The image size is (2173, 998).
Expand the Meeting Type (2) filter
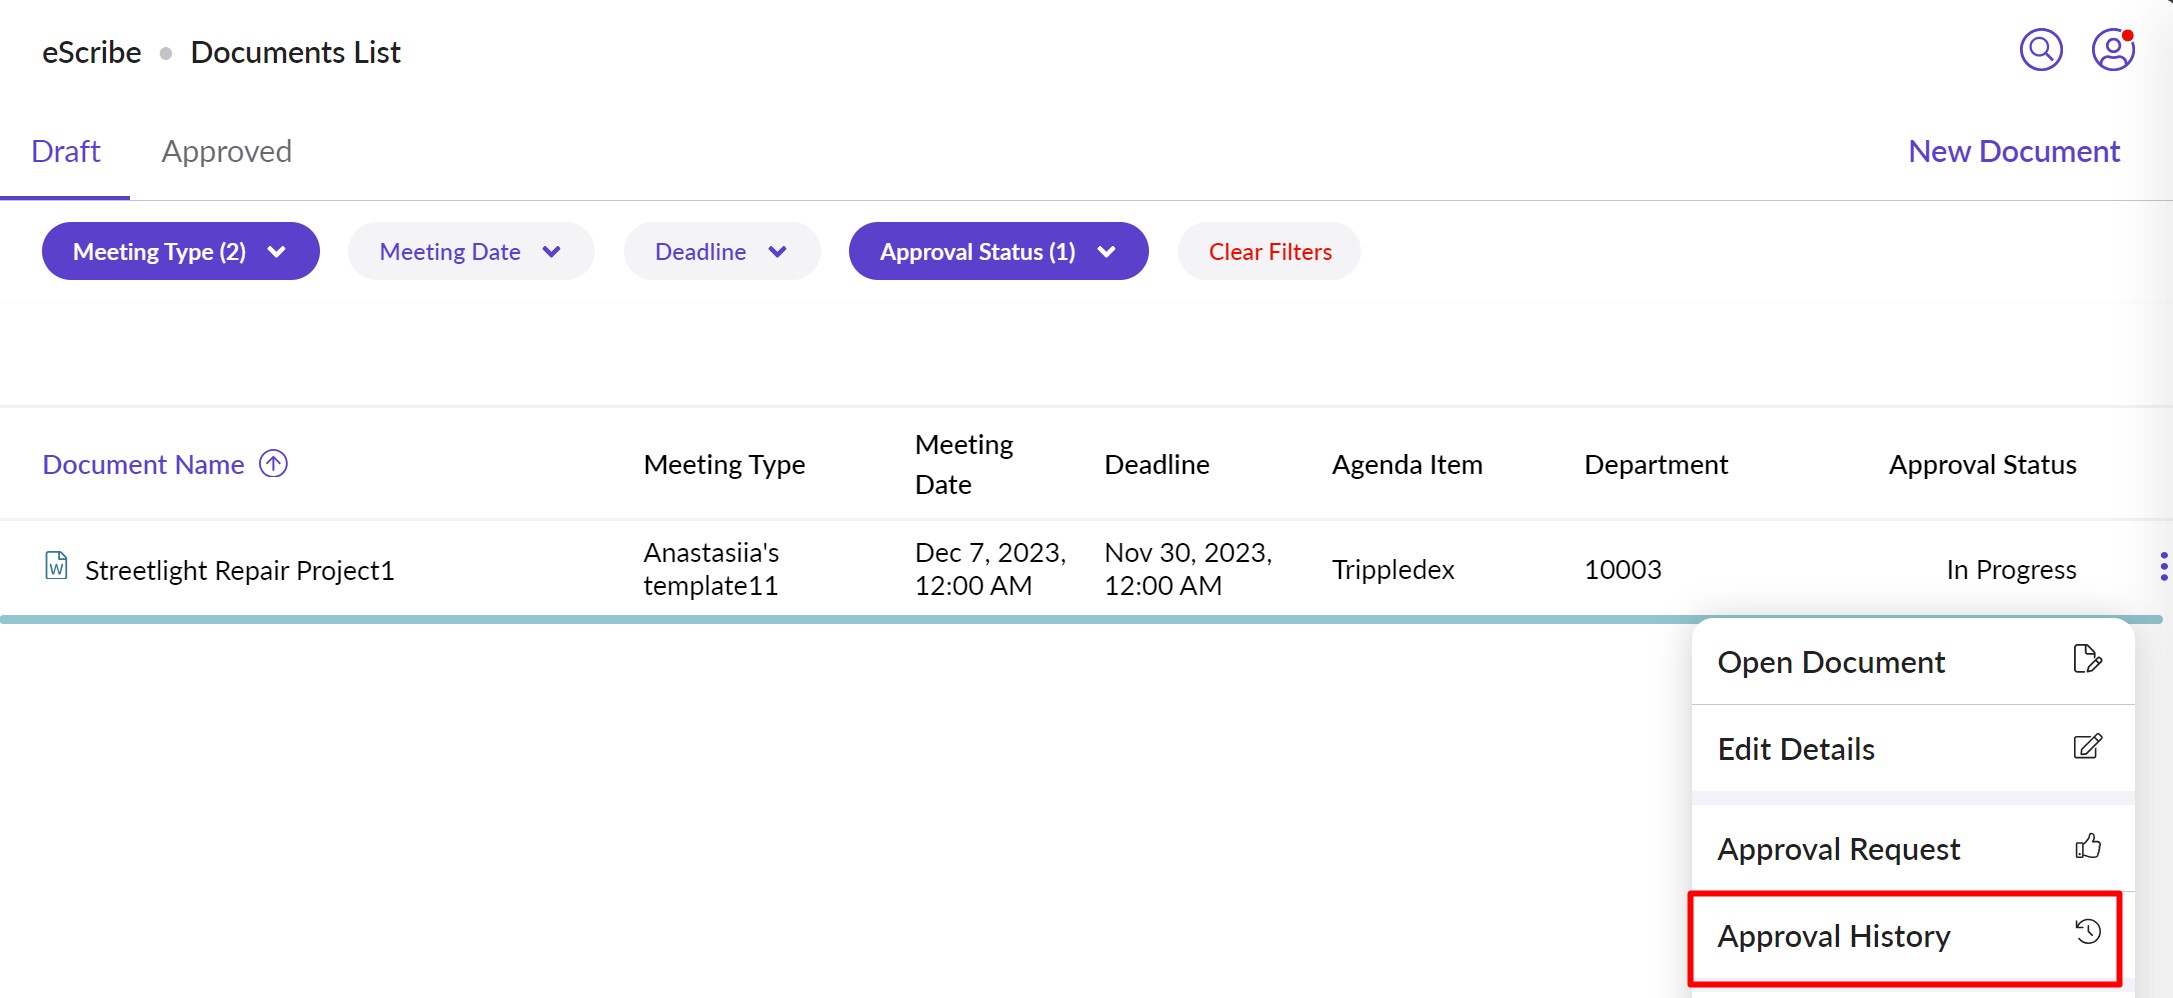(180, 251)
